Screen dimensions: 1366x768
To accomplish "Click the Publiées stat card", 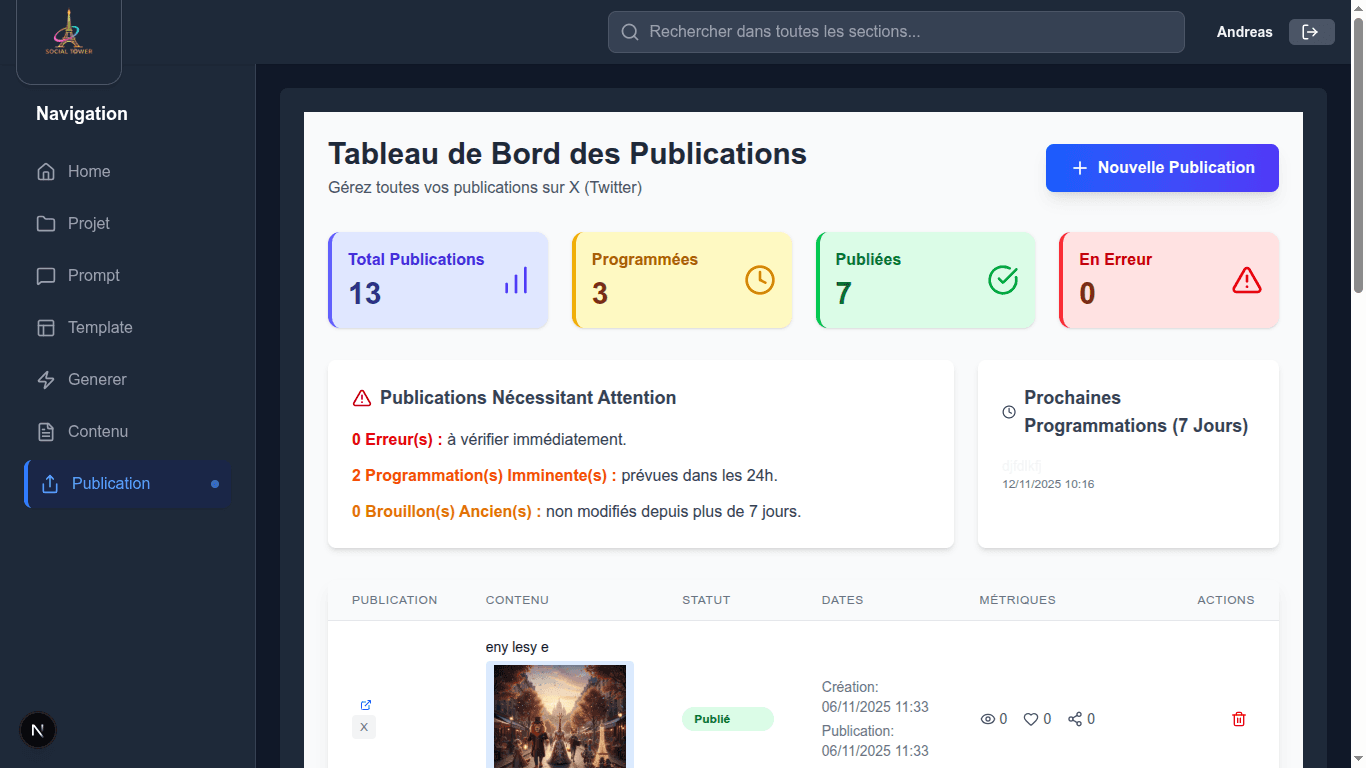I will pos(926,280).
